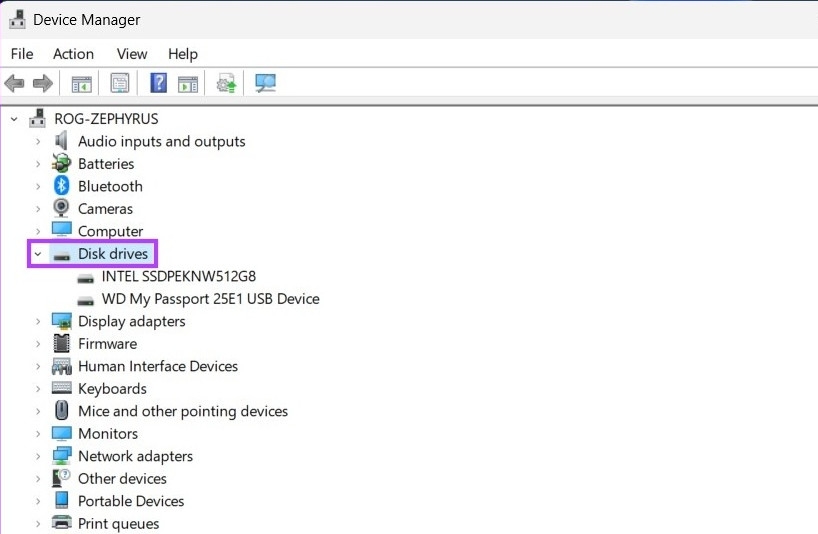Click Scan for hardware changes icon
Viewport: 818px width, 534px height.
265,83
